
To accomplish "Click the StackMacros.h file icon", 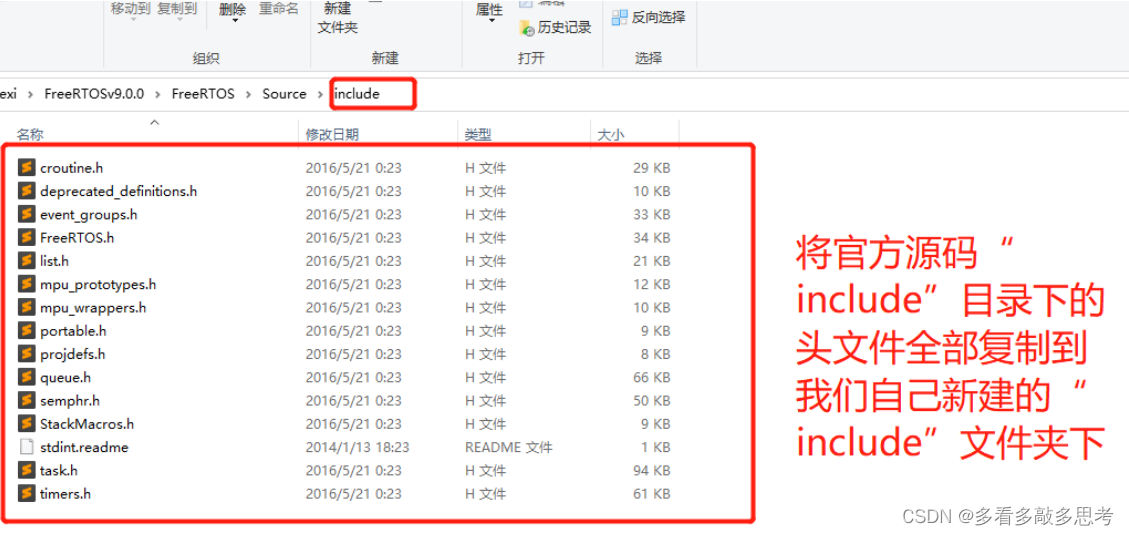I will point(27,424).
